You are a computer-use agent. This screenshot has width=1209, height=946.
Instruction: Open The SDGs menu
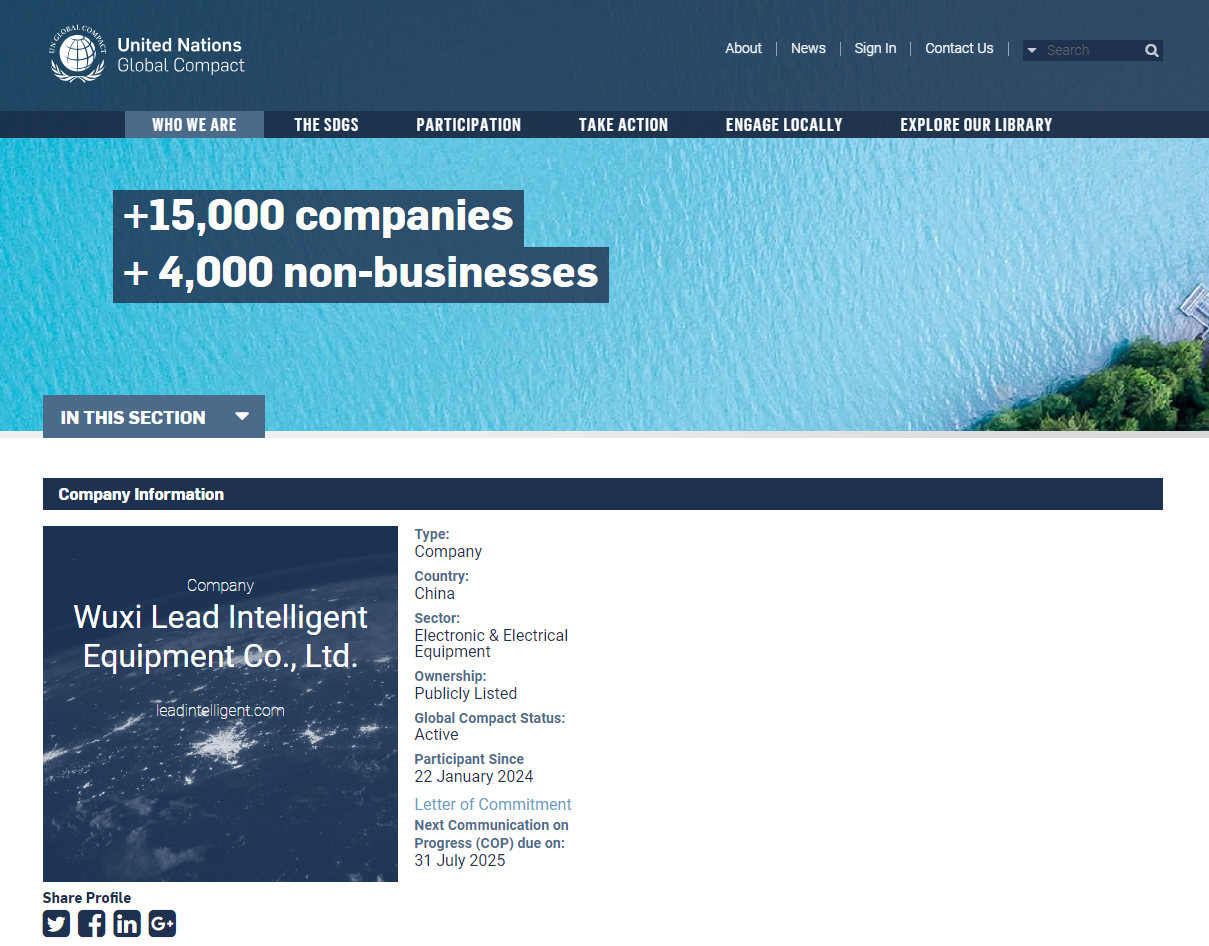[x=326, y=125]
